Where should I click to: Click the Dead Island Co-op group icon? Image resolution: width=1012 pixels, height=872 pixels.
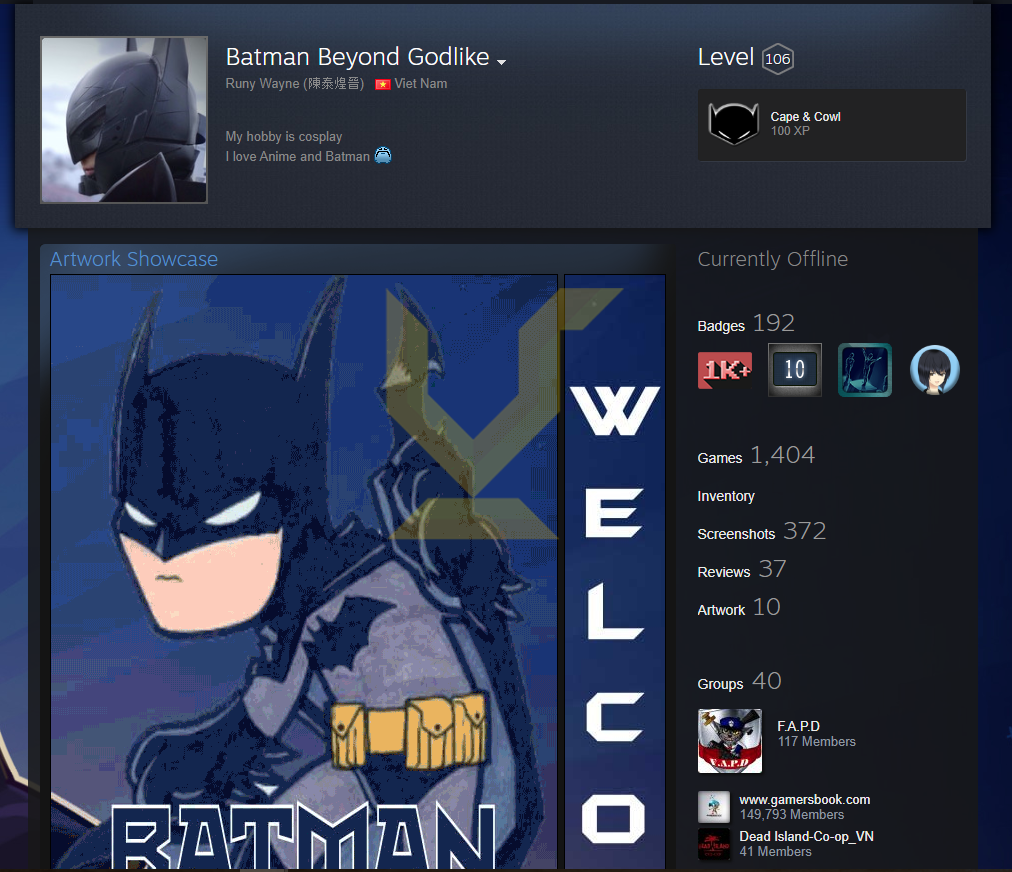coord(714,844)
